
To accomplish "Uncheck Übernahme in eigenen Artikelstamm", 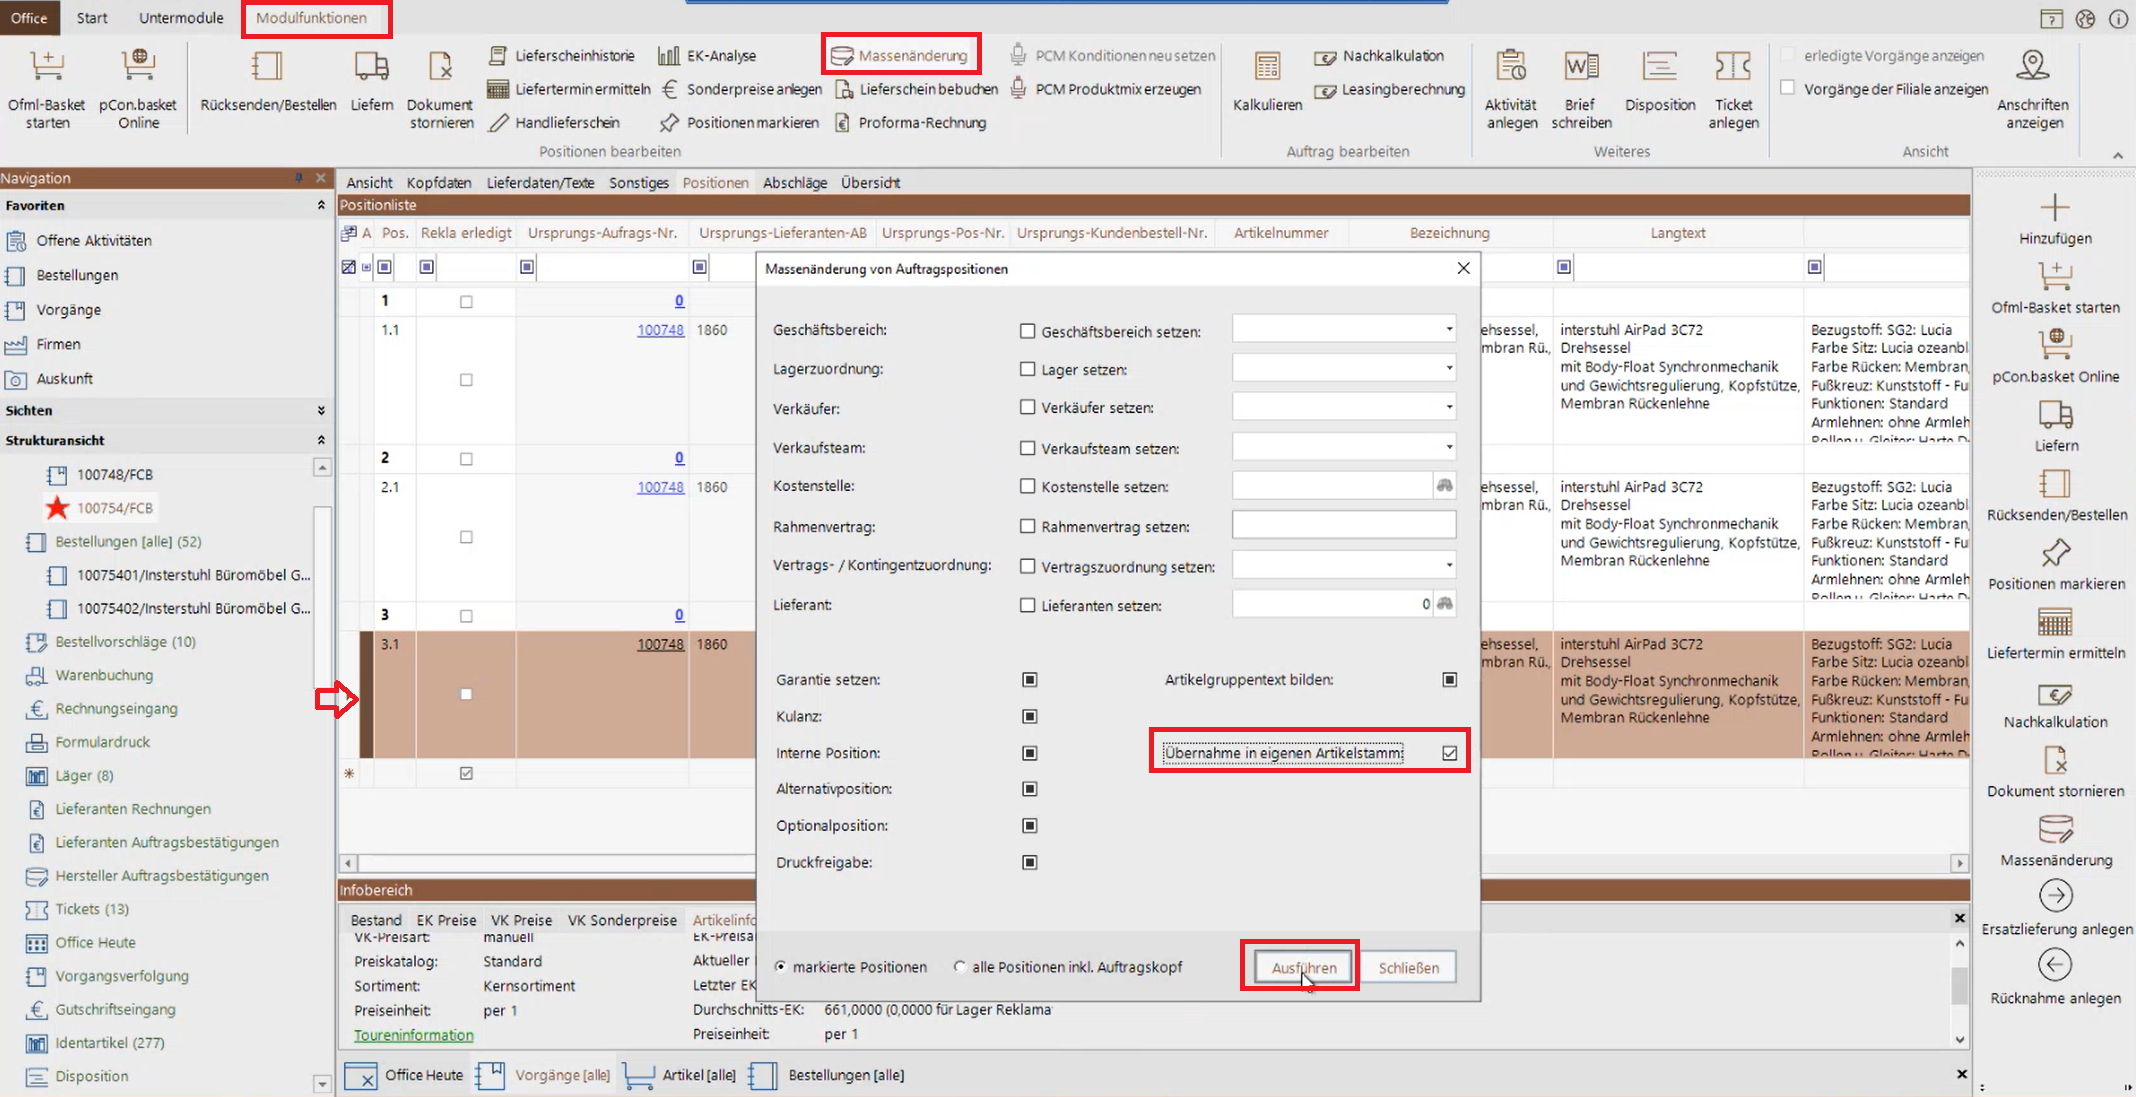I will click(1449, 753).
